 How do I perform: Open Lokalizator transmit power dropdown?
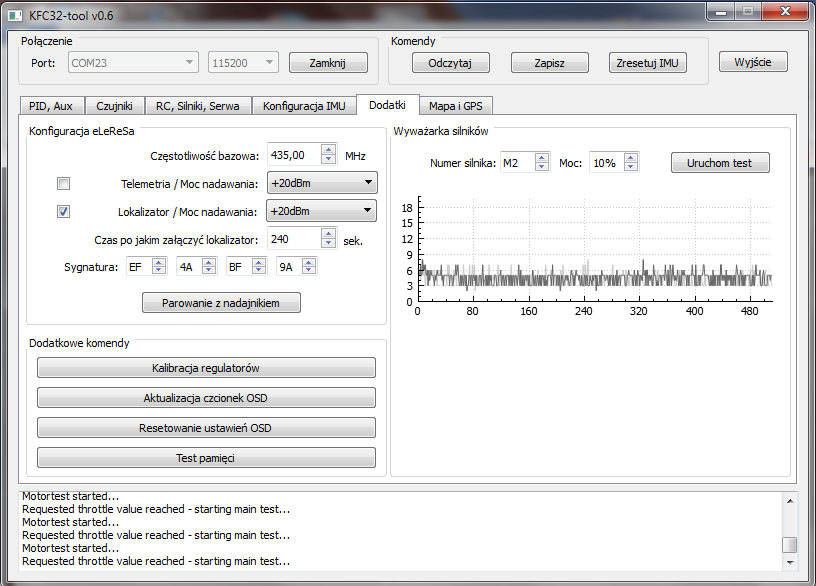pos(321,211)
